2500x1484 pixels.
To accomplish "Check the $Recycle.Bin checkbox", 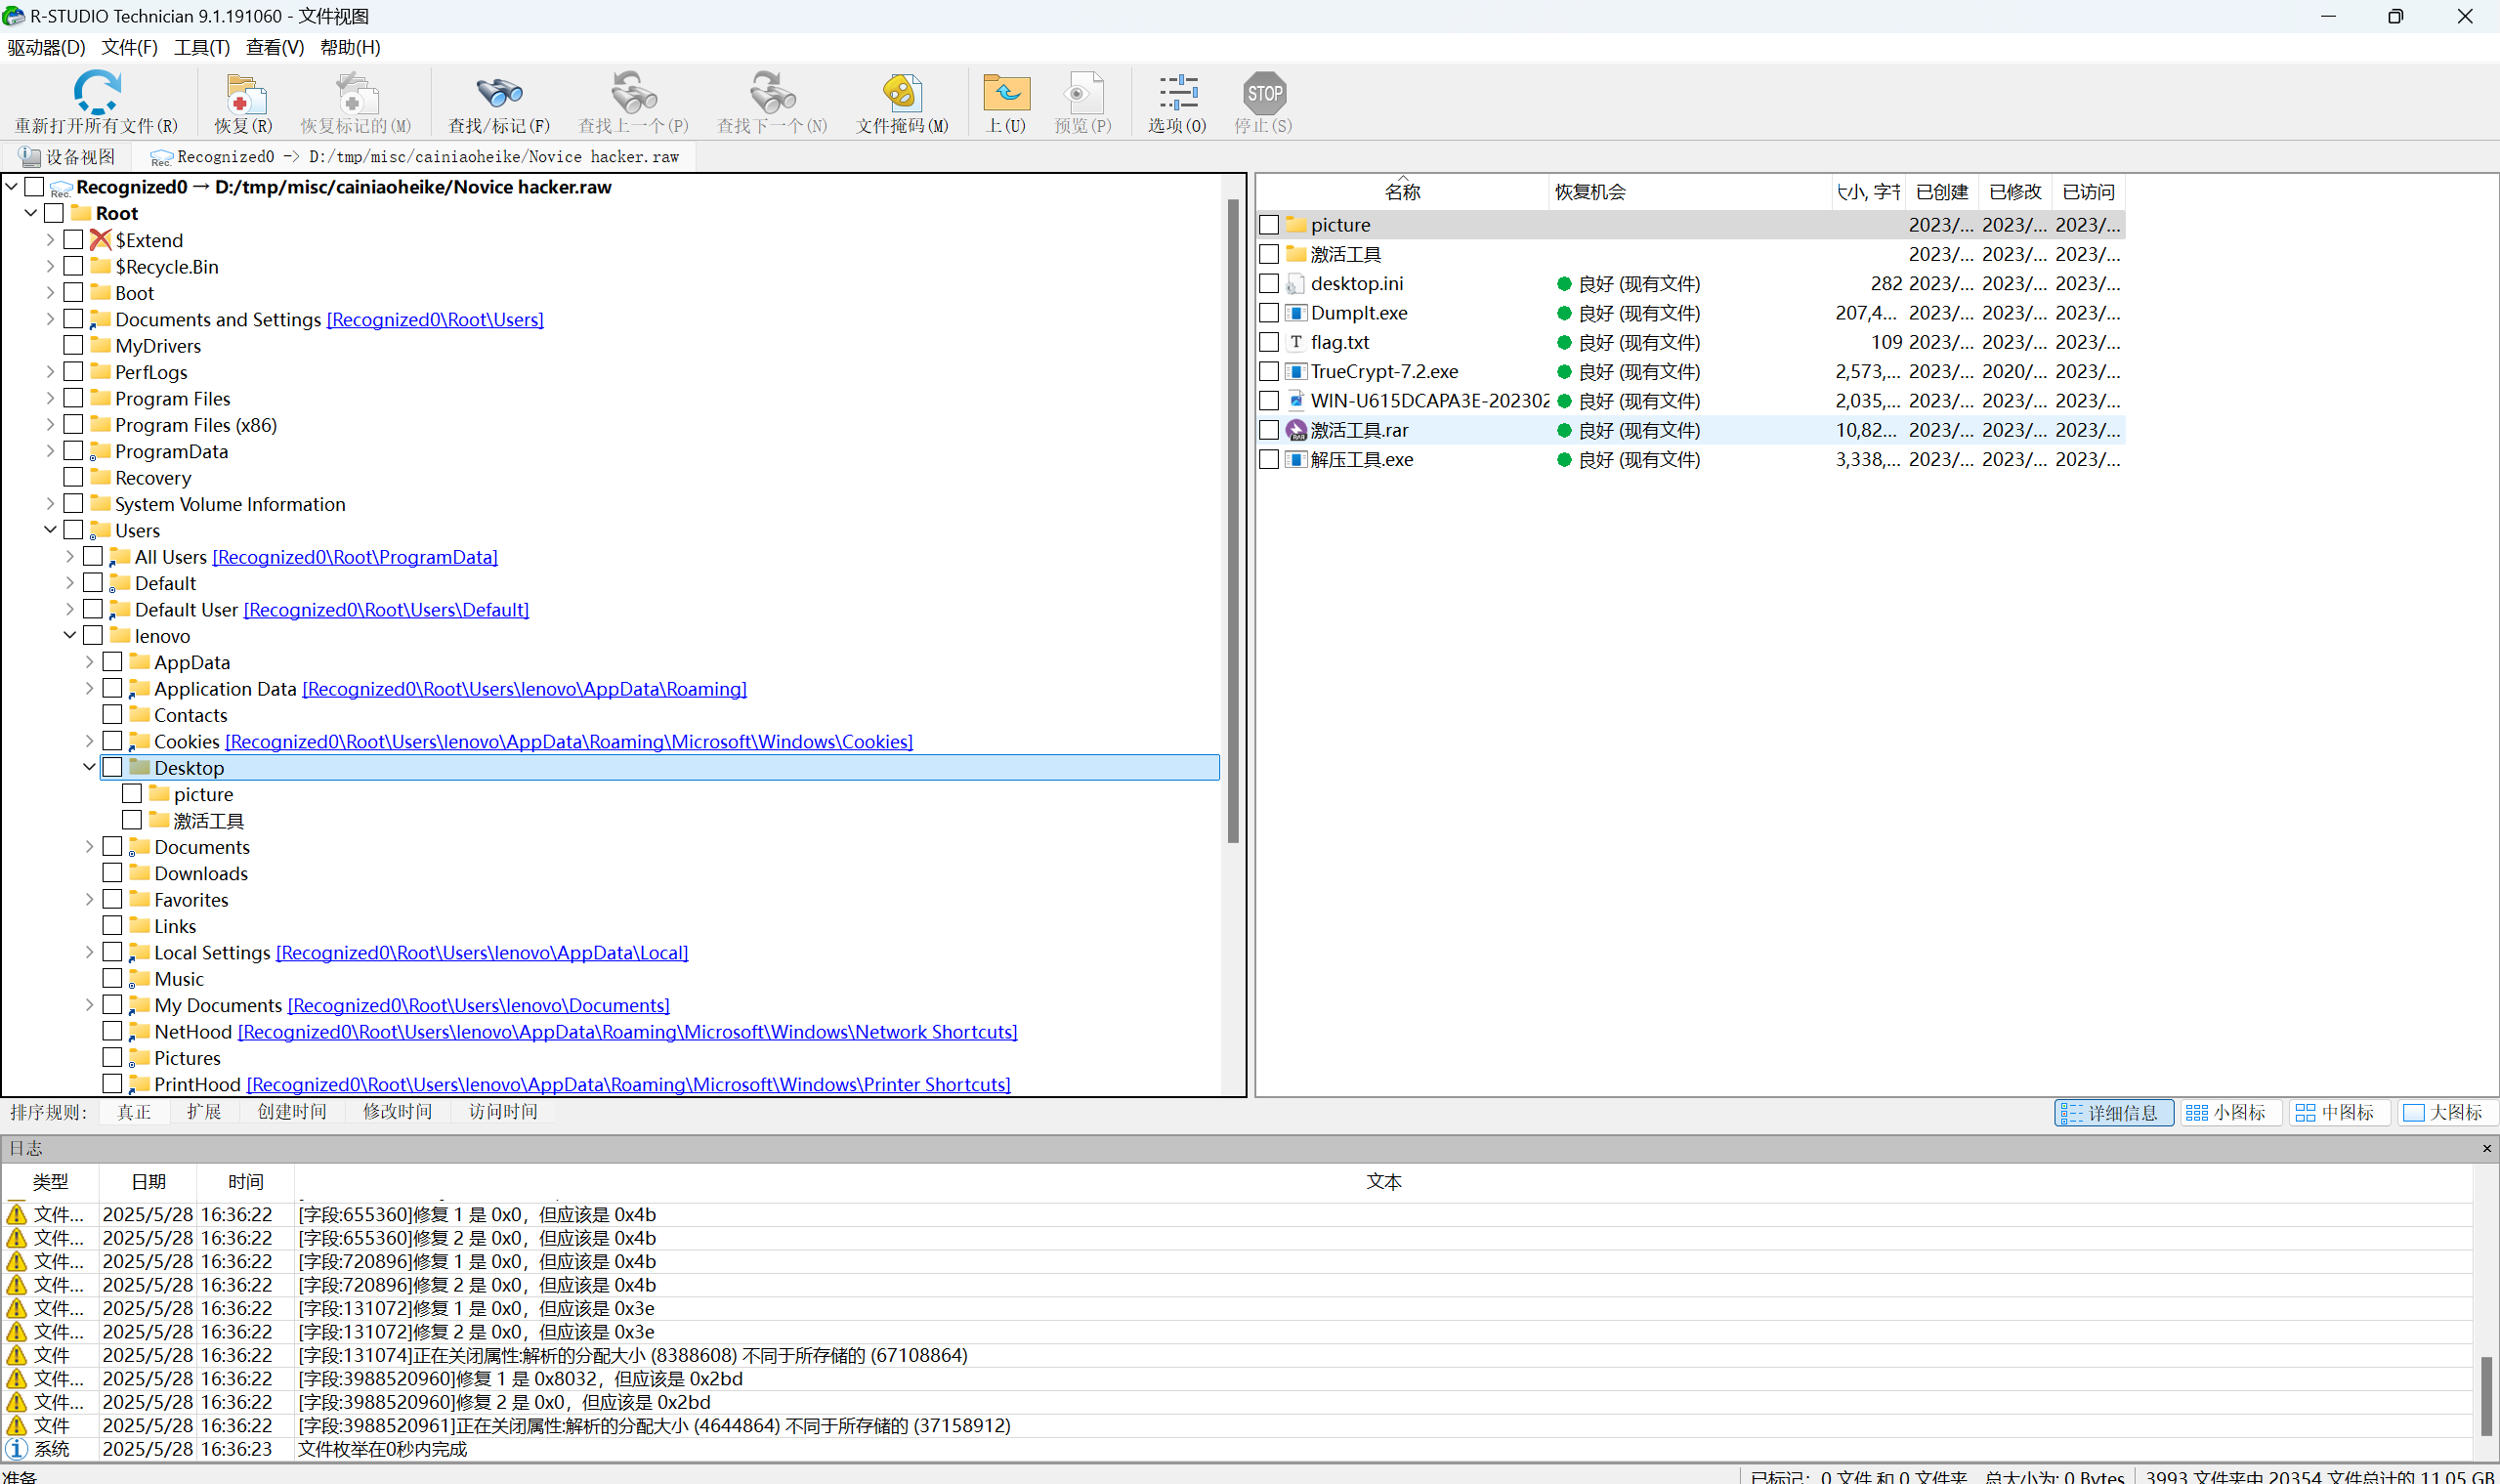I will [74, 266].
